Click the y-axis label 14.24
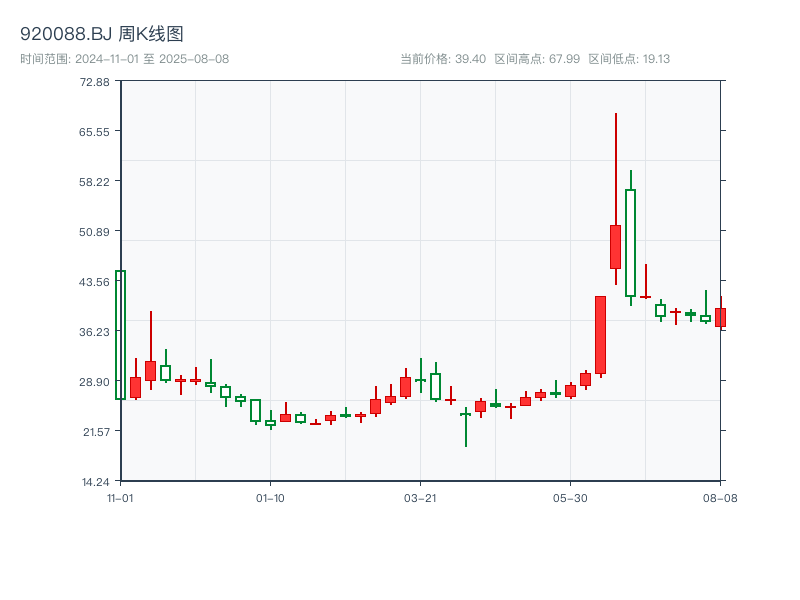 tap(95, 482)
